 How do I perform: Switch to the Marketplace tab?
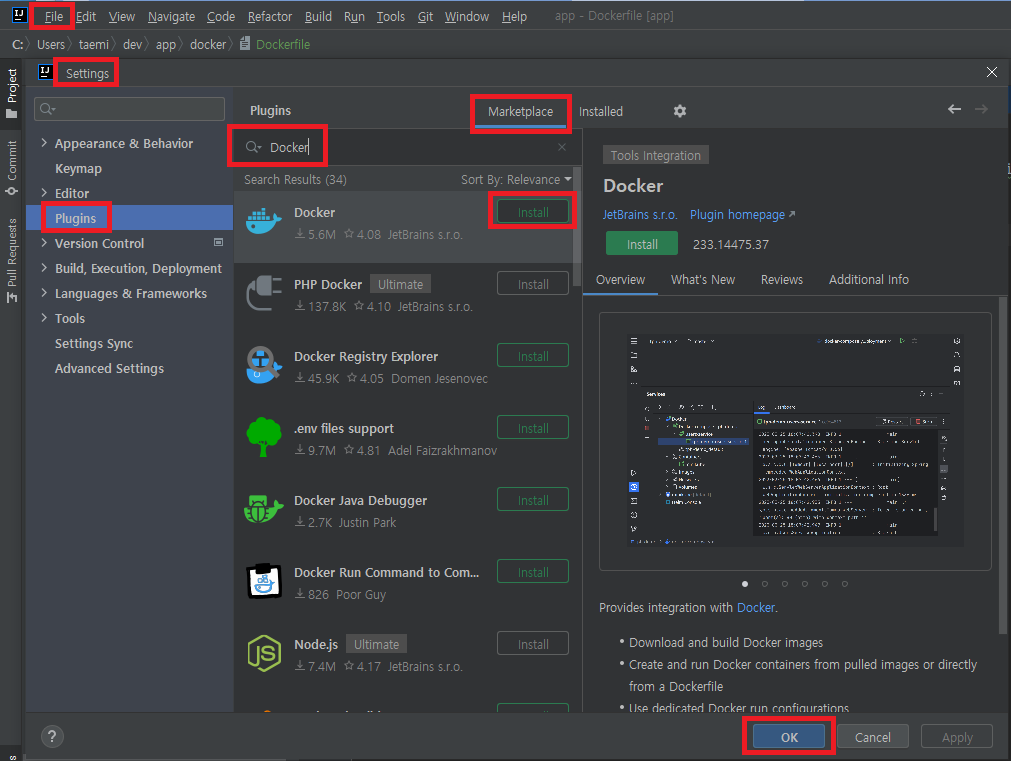tap(520, 112)
